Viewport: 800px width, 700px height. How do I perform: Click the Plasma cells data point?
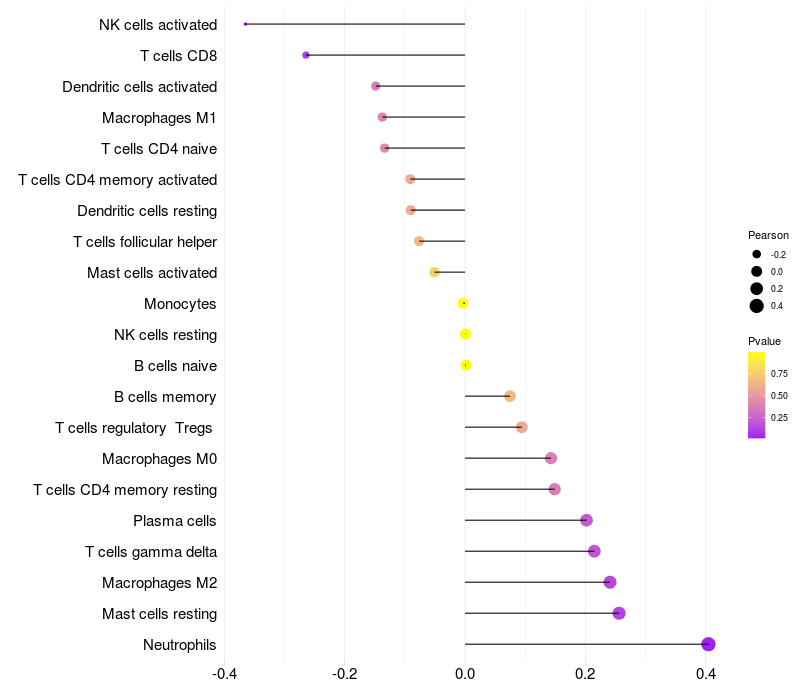[587, 520]
